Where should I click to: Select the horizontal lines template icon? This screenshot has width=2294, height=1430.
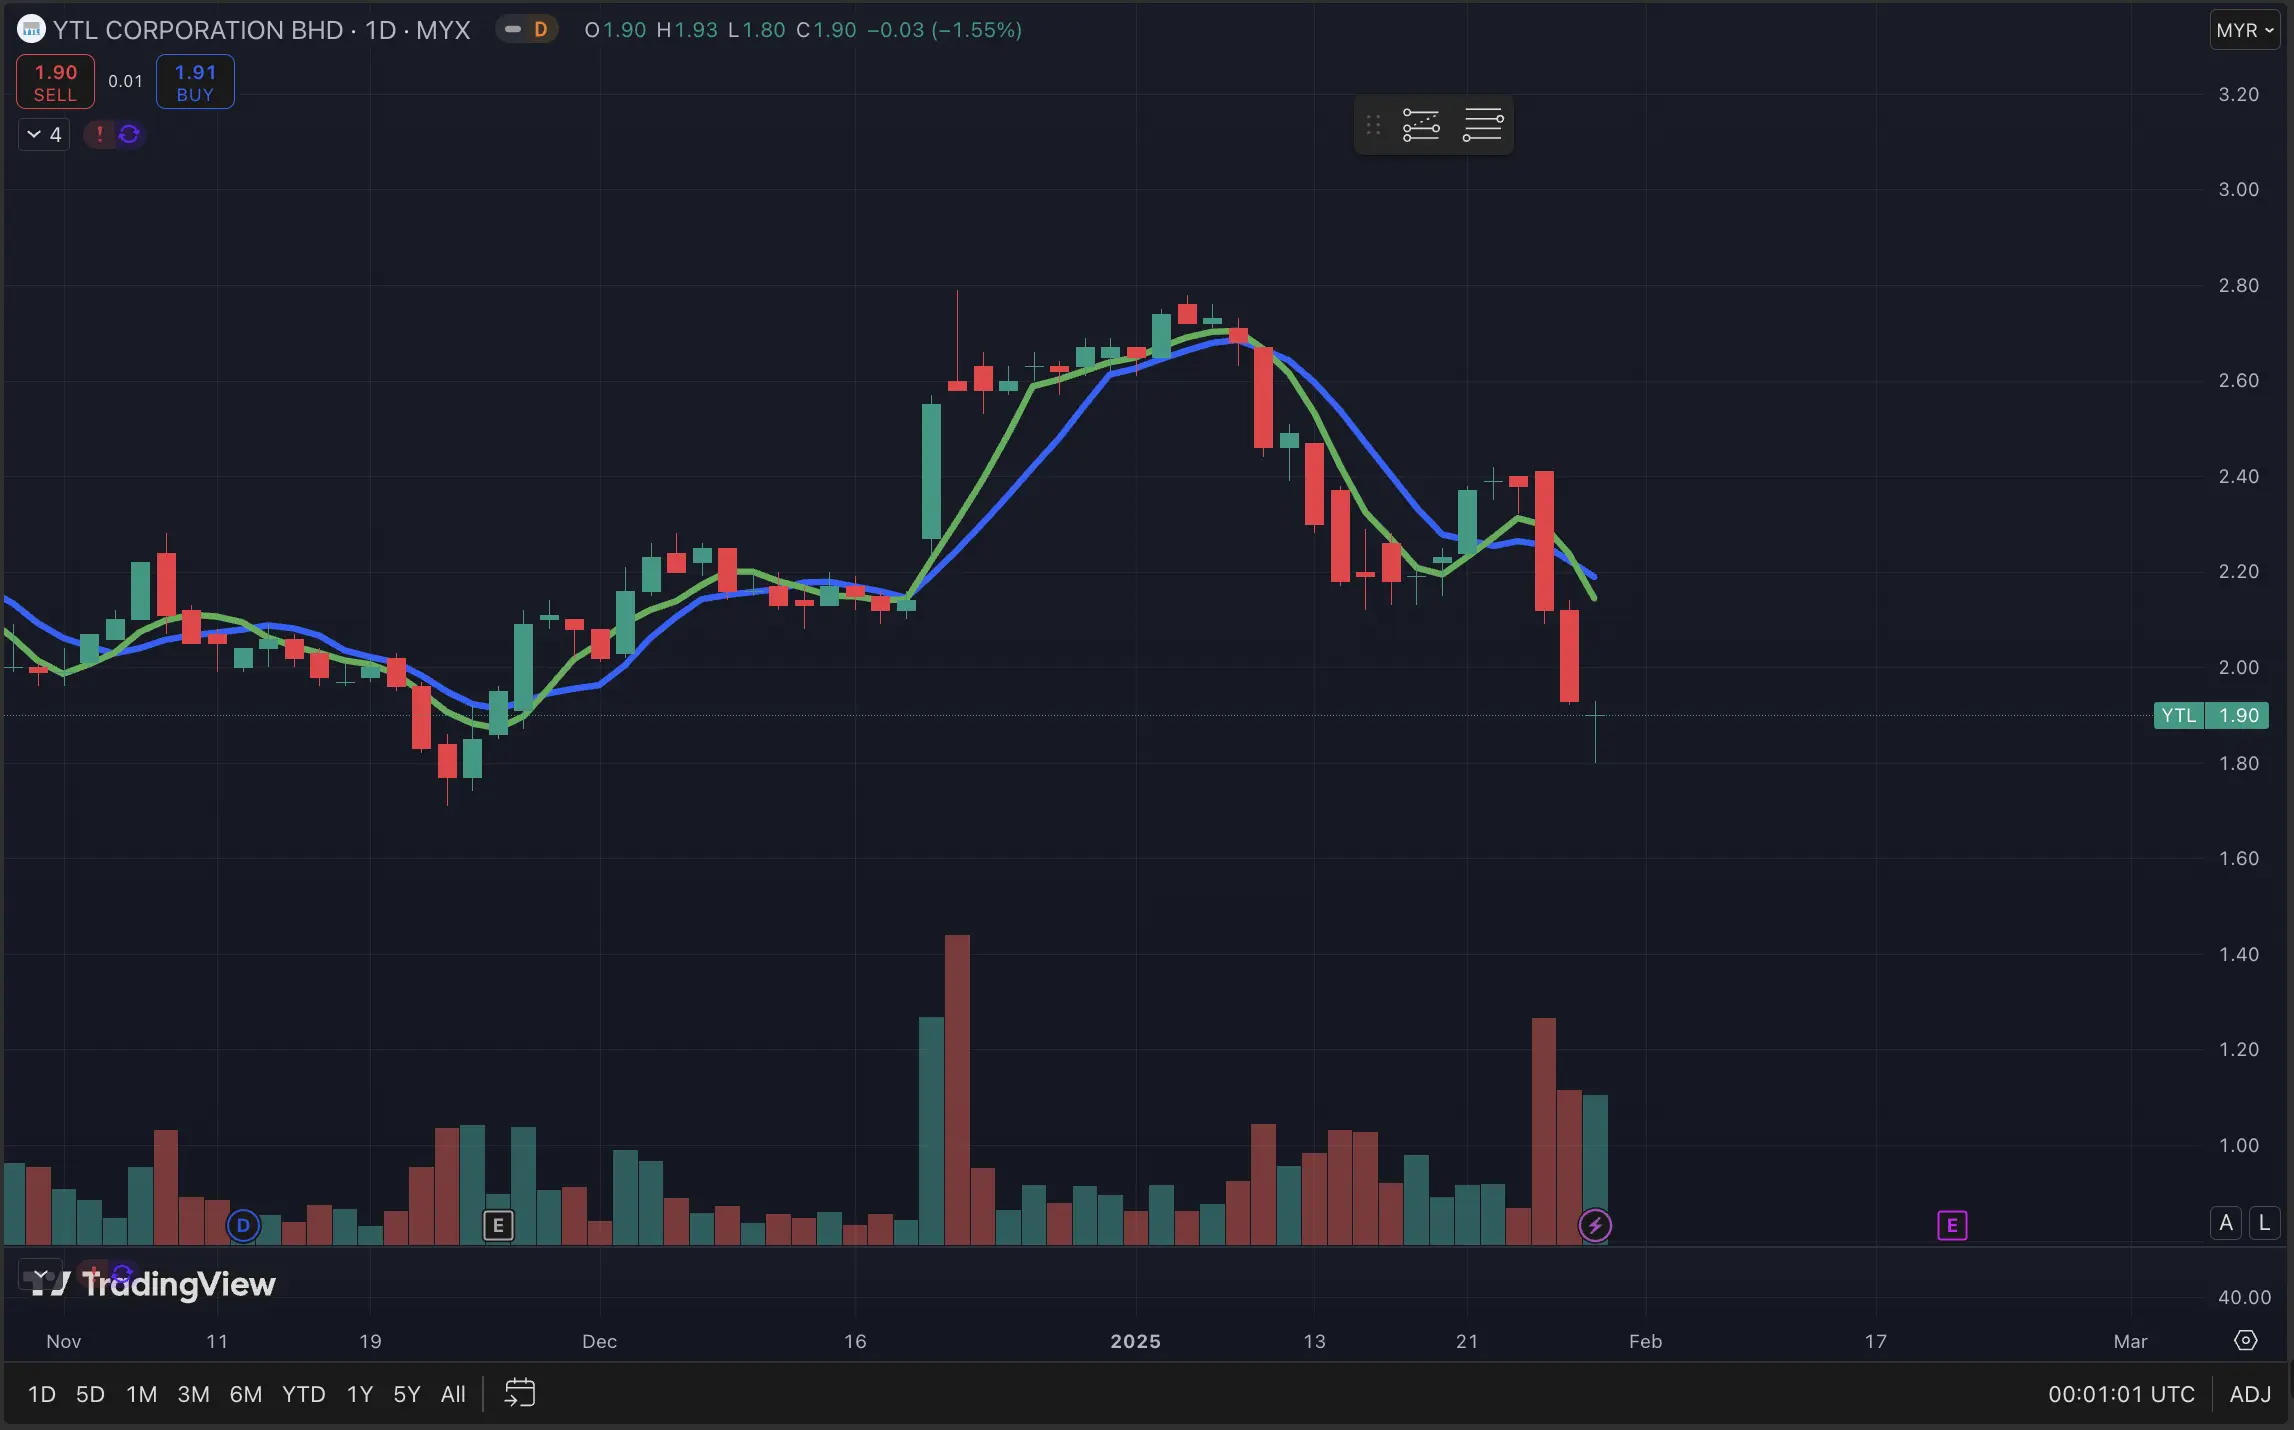1483,125
